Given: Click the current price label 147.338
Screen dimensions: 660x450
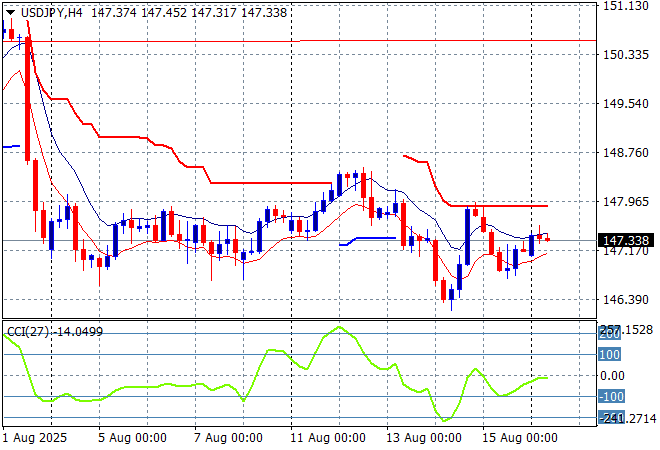Looking at the screenshot, I should [x=626, y=241].
